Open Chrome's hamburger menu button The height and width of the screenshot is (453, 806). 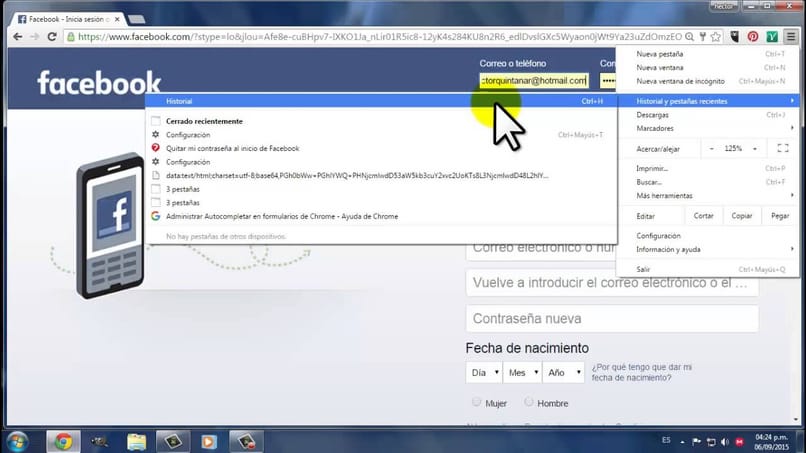[791, 37]
